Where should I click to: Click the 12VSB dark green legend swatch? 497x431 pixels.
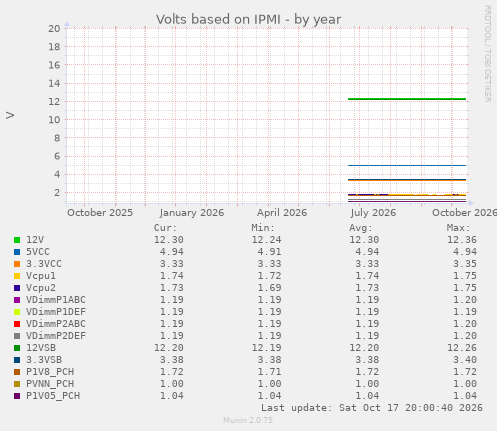[17, 348]
